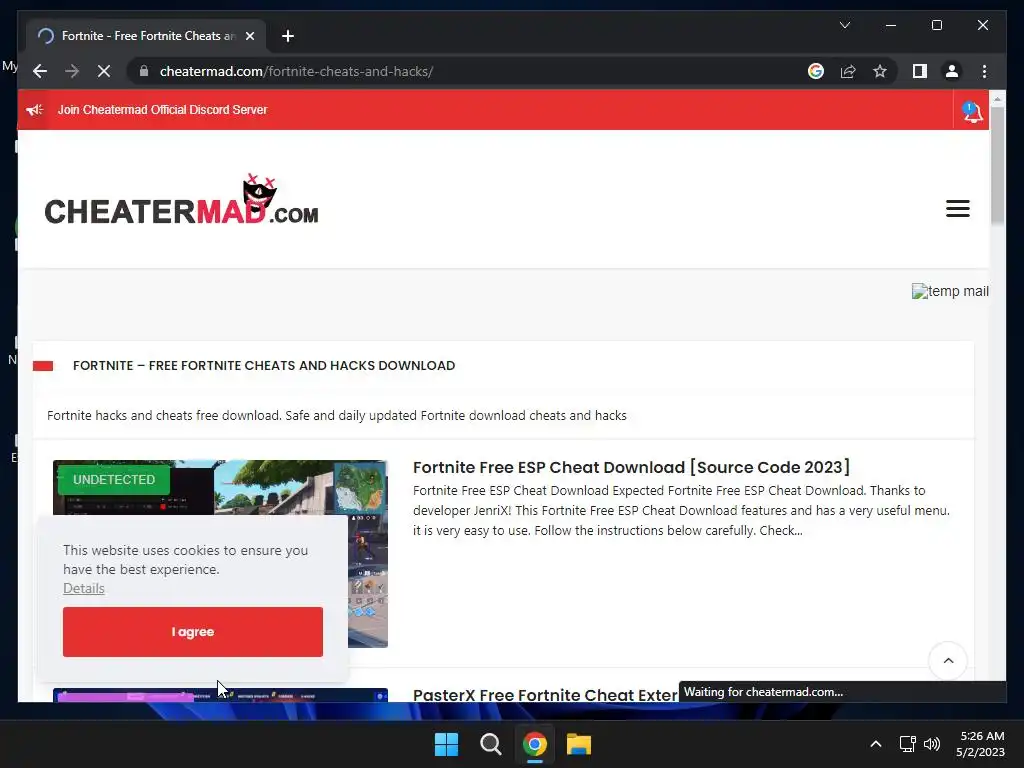Open Windows taskbar search

coord(490,744)
